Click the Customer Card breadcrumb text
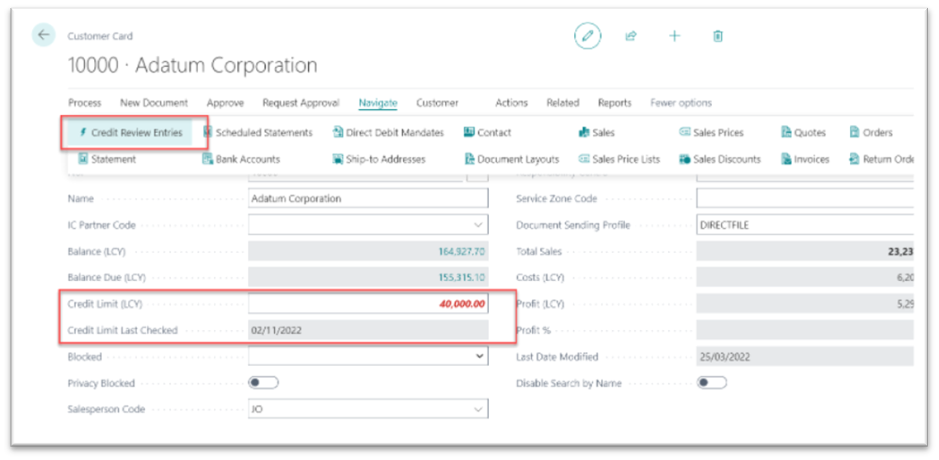Viewport: 939px width, 460px height. 100,36
